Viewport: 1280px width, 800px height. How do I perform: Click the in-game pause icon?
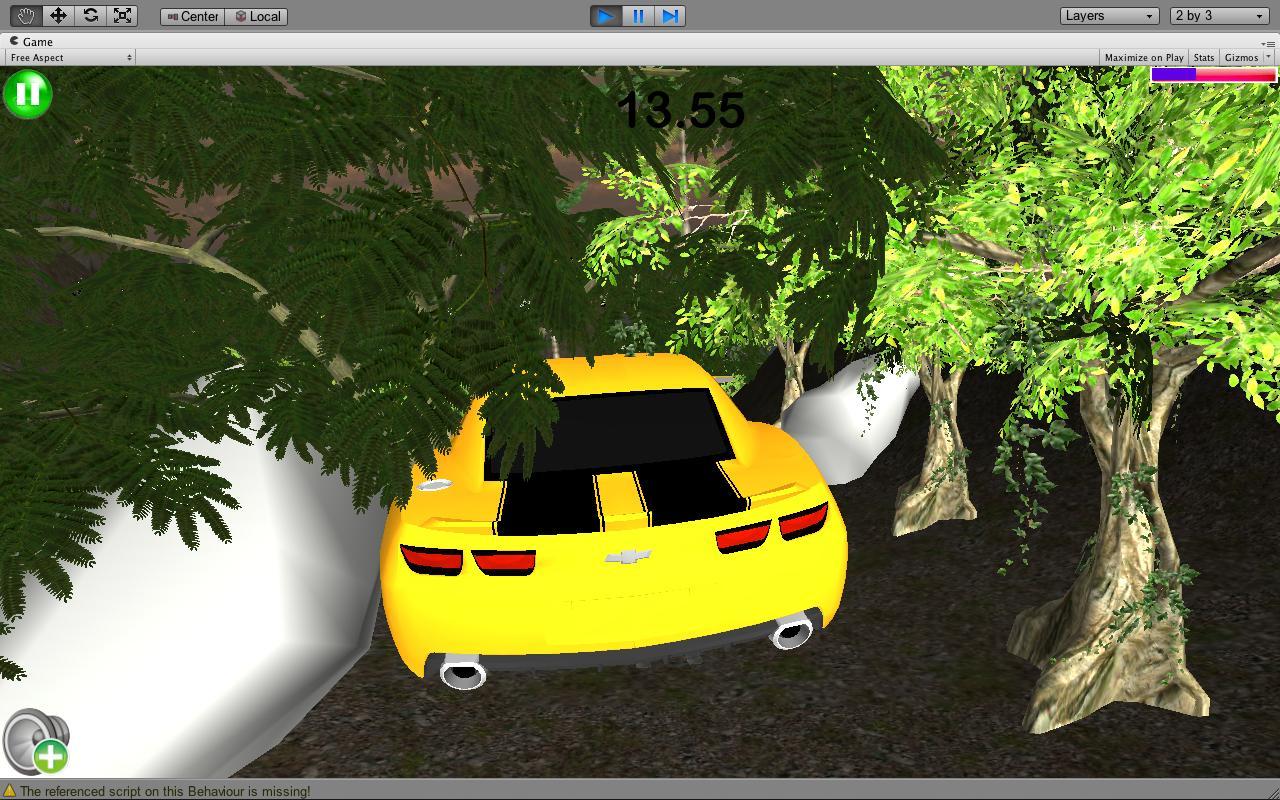click(29, 93)
